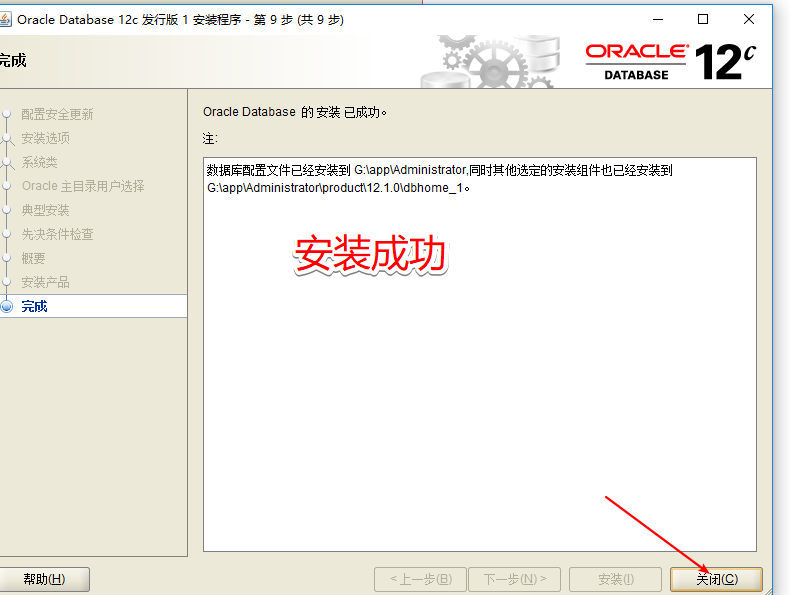Select the 系统类 step
The image size is (790, 595).
pyautogui.click(x=39, y=162)
